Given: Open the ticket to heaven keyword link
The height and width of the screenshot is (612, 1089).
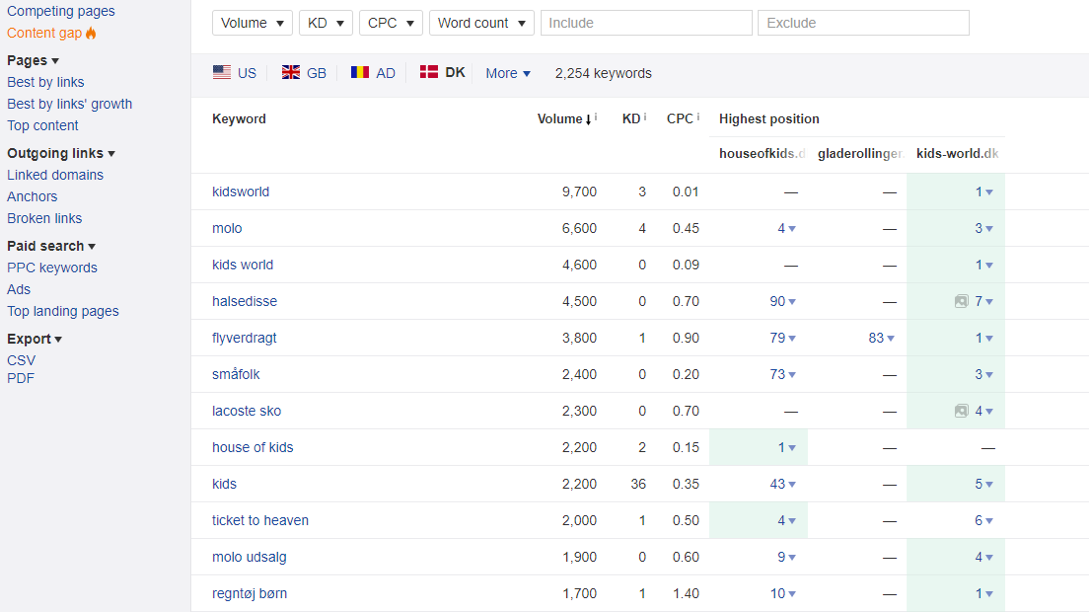Looking at the screenshot, I should [x=260, y=520].
